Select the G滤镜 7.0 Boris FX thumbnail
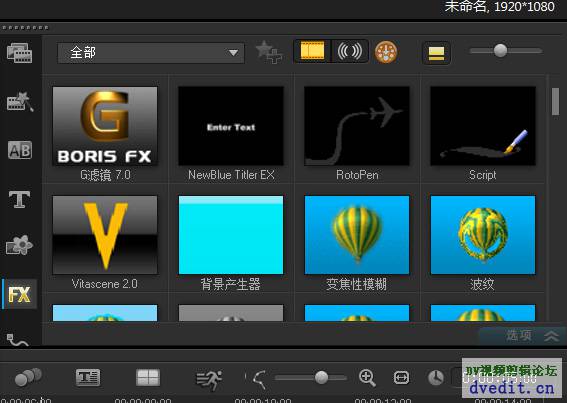The height and width of the screenshot is (403, 567). 105,126
